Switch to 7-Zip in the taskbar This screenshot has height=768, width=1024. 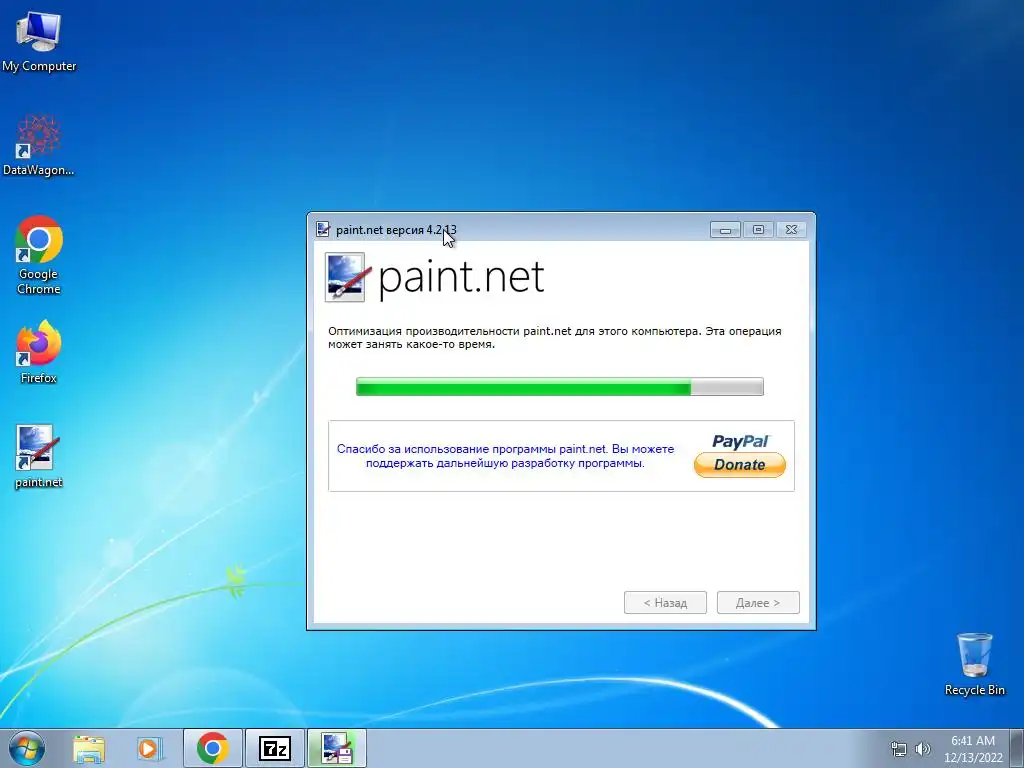(274, 748)
